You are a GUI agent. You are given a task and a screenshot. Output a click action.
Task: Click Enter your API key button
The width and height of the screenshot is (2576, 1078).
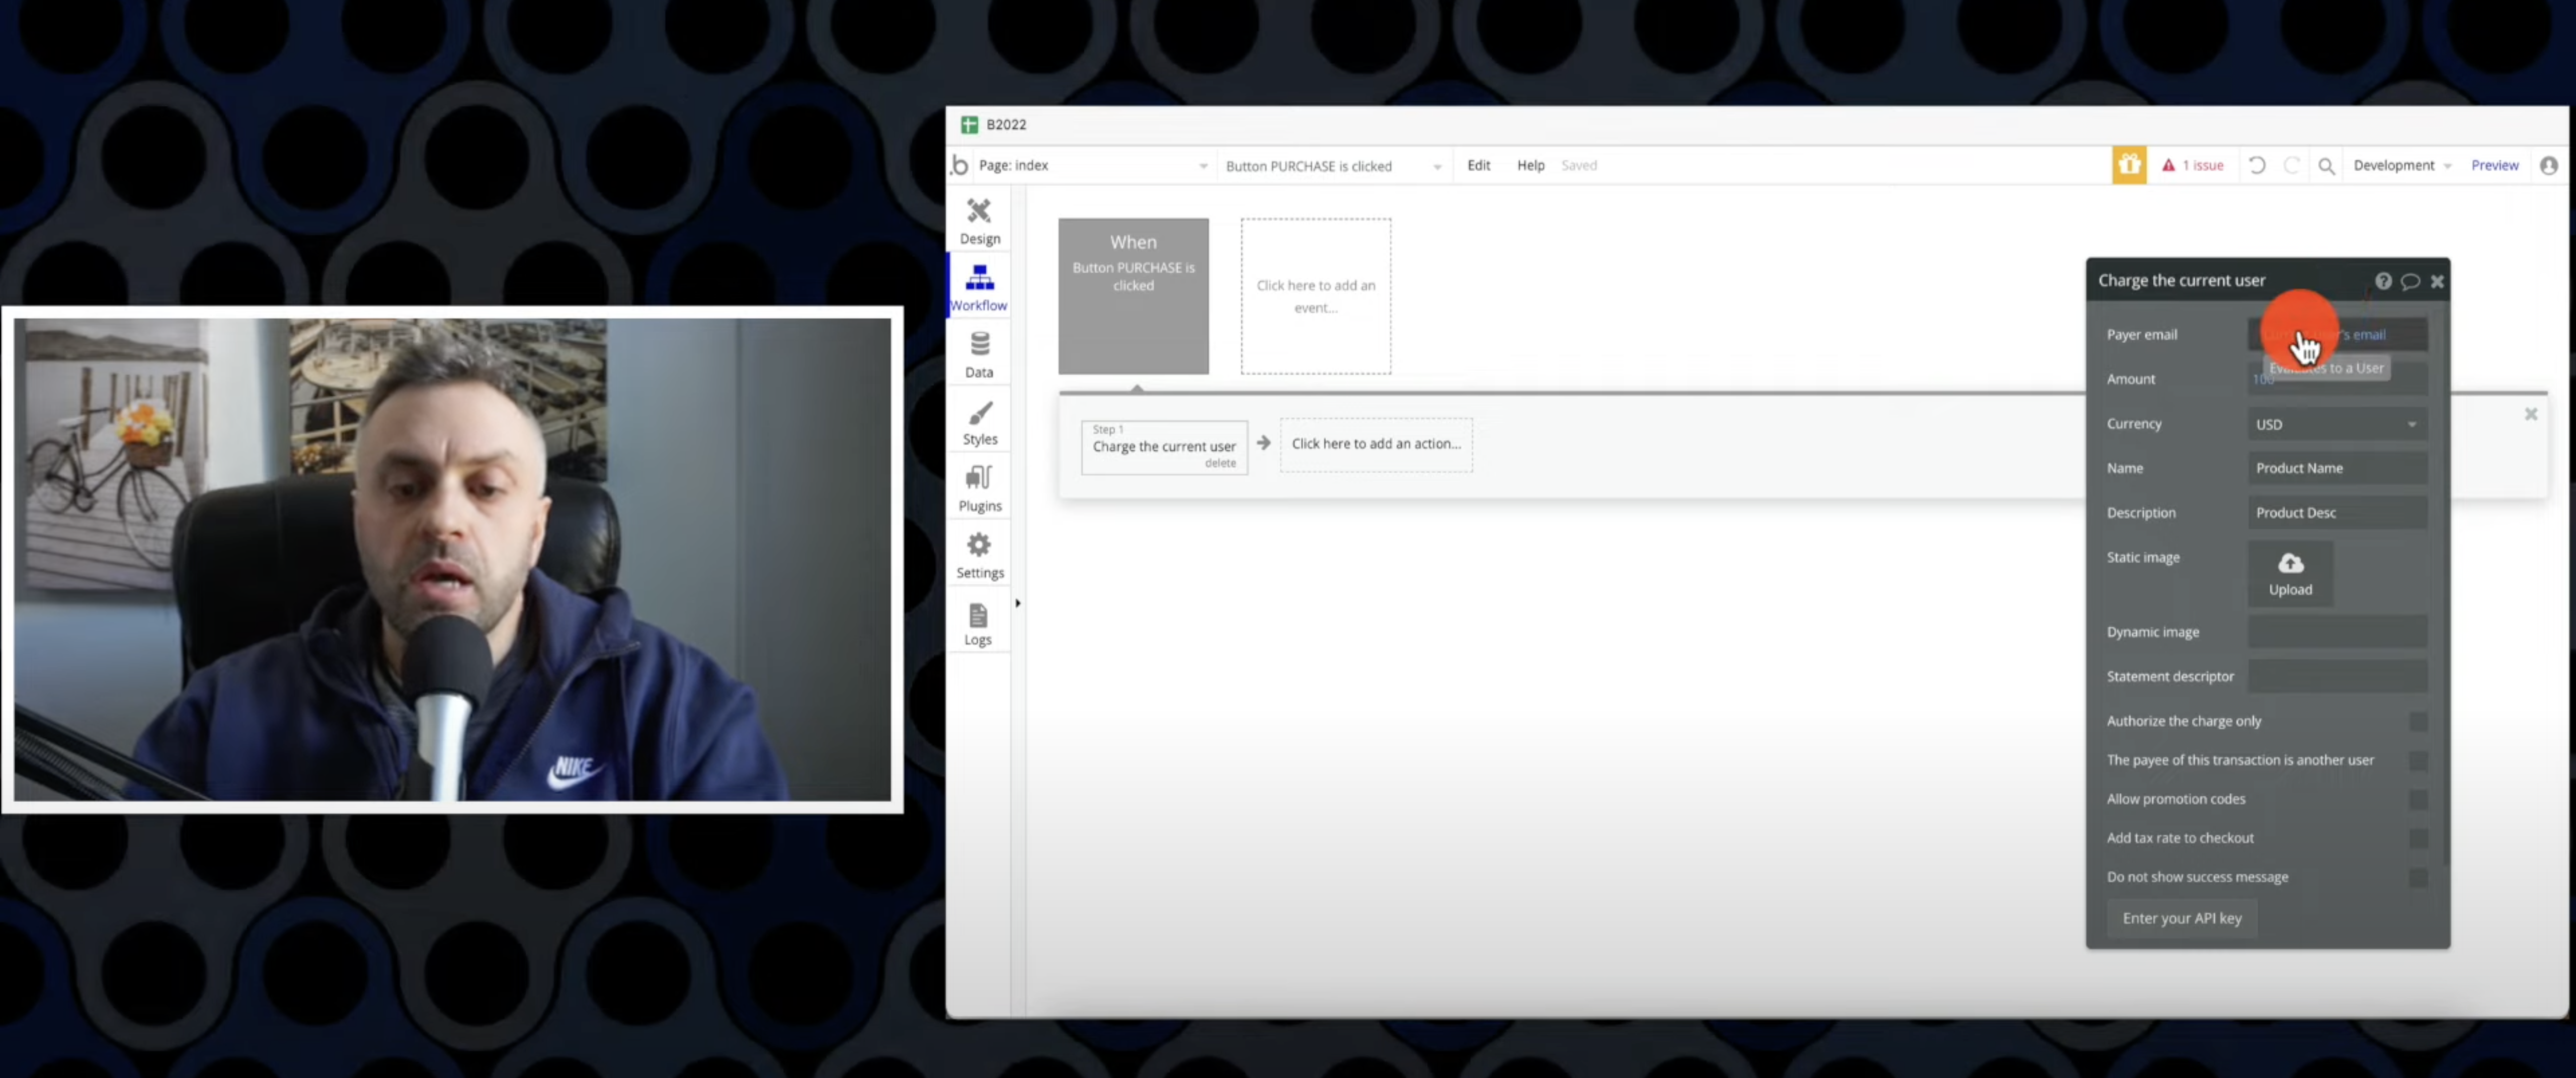(2181, 918)
